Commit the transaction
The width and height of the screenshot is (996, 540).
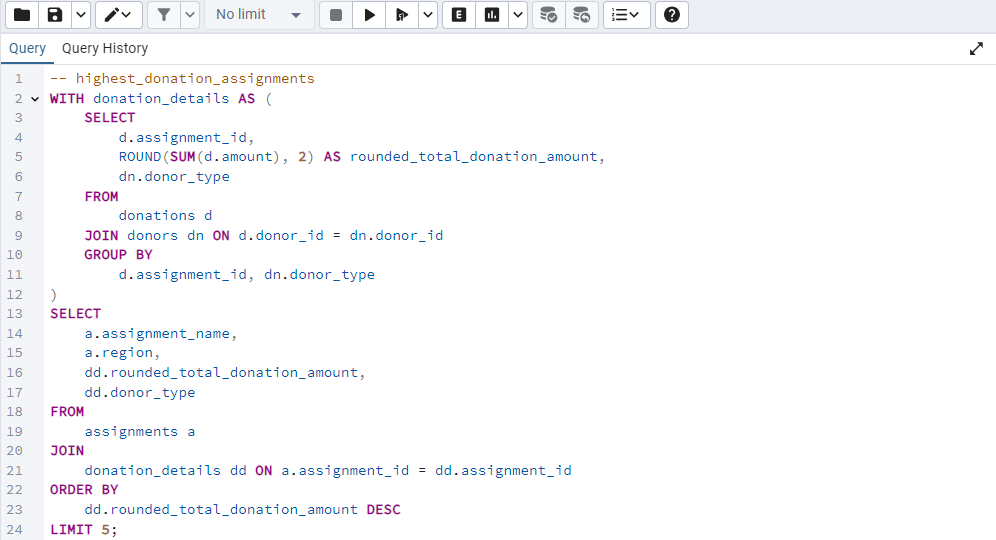[549, 15]
